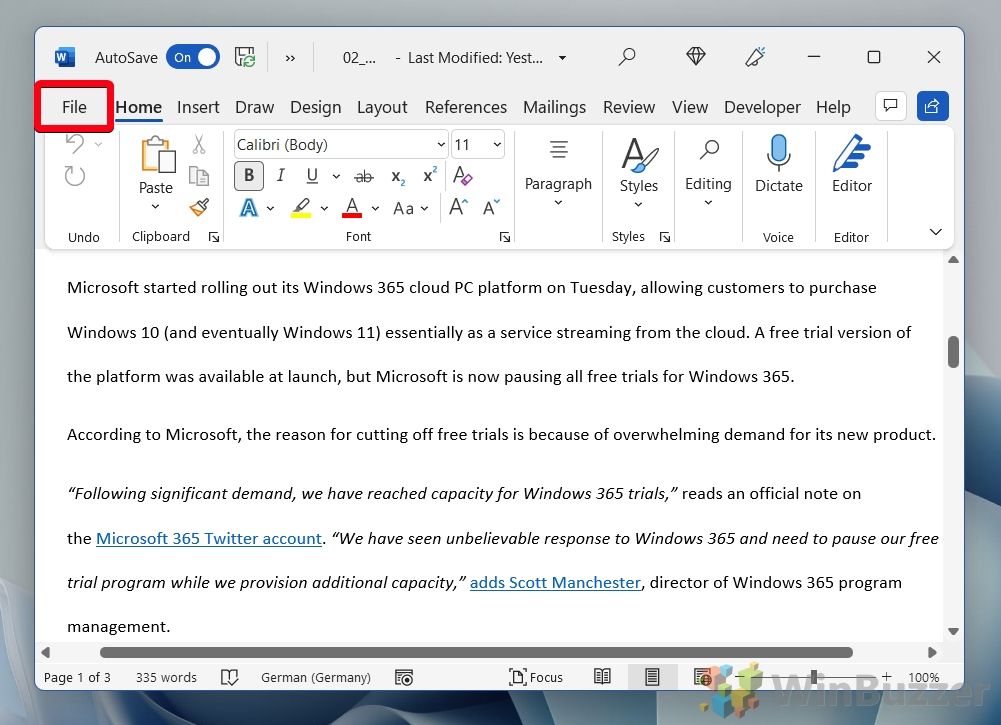Viewport: 1001px width, 725px height.
Task: Click the 335 words count in status bar
Action: coord(166,677)
